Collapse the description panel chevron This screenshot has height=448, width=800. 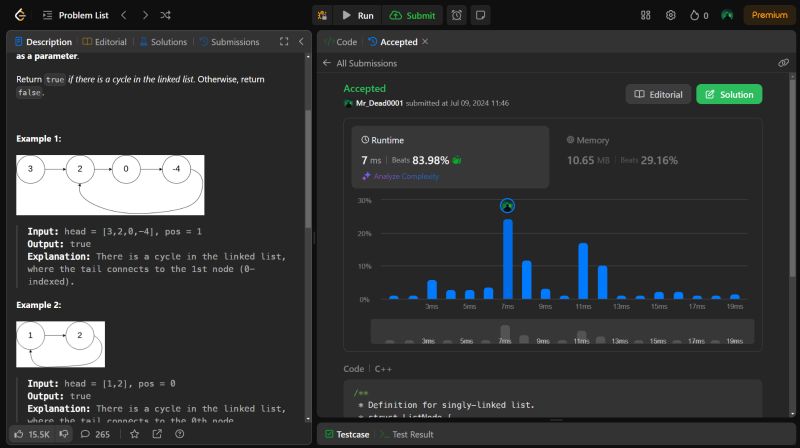[x=302, y=42]
